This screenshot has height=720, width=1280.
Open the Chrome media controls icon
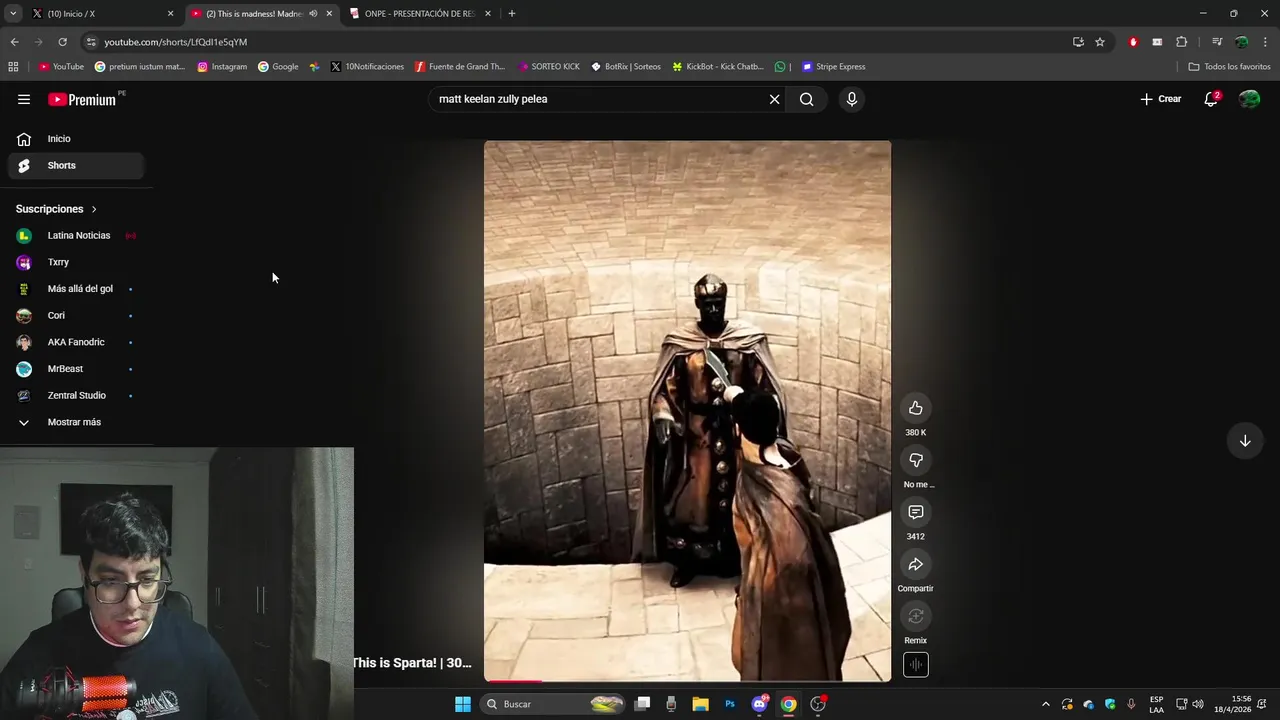point(1216,42)
